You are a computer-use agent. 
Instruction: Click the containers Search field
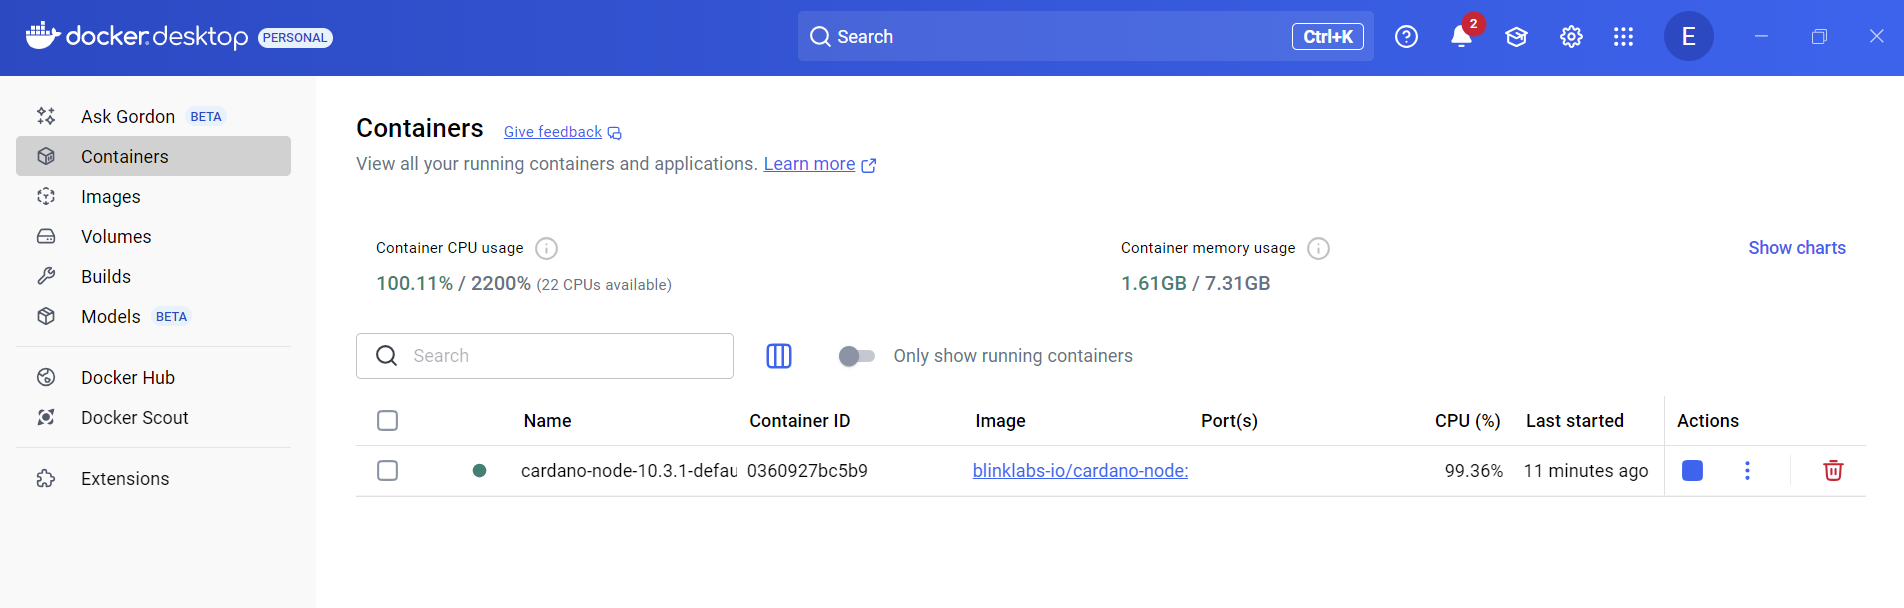pyautogui.click(x=560, y=356)
